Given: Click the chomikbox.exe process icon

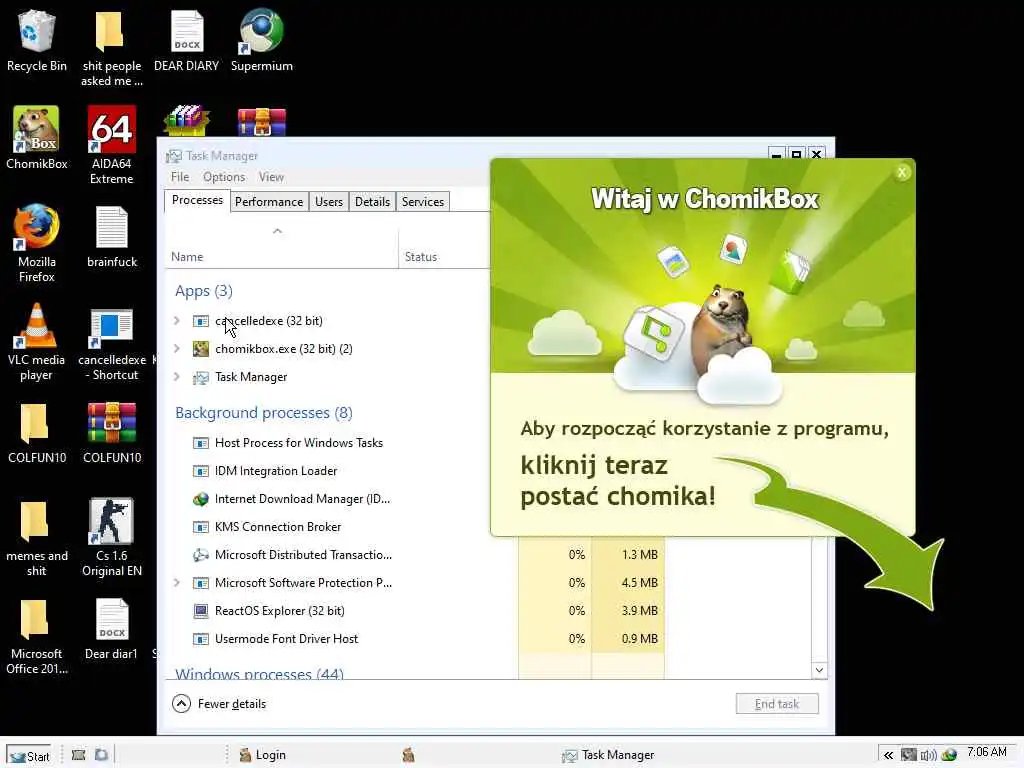Looking at the screenshot, I should click(x=200, y=349).
